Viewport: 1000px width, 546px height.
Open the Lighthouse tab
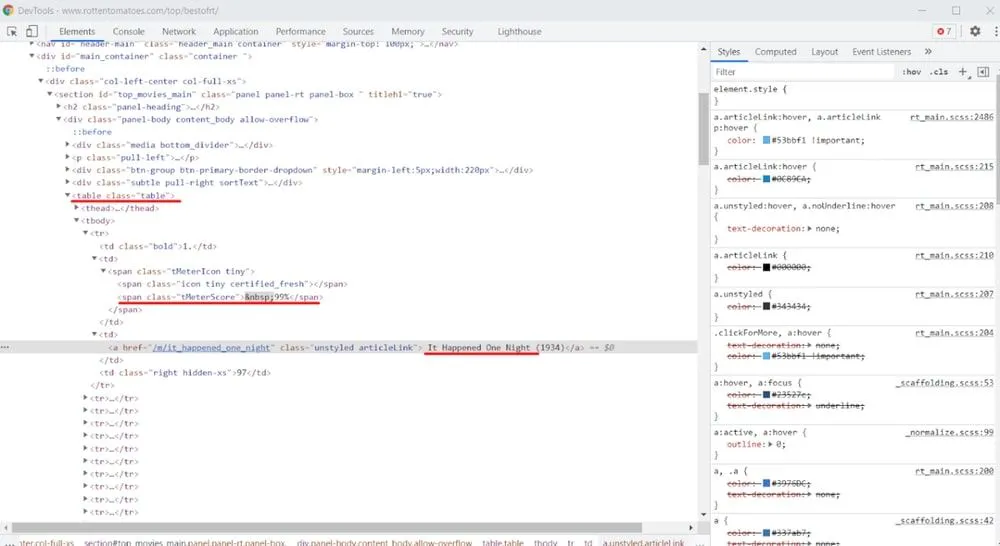click(x=519, y=31)
